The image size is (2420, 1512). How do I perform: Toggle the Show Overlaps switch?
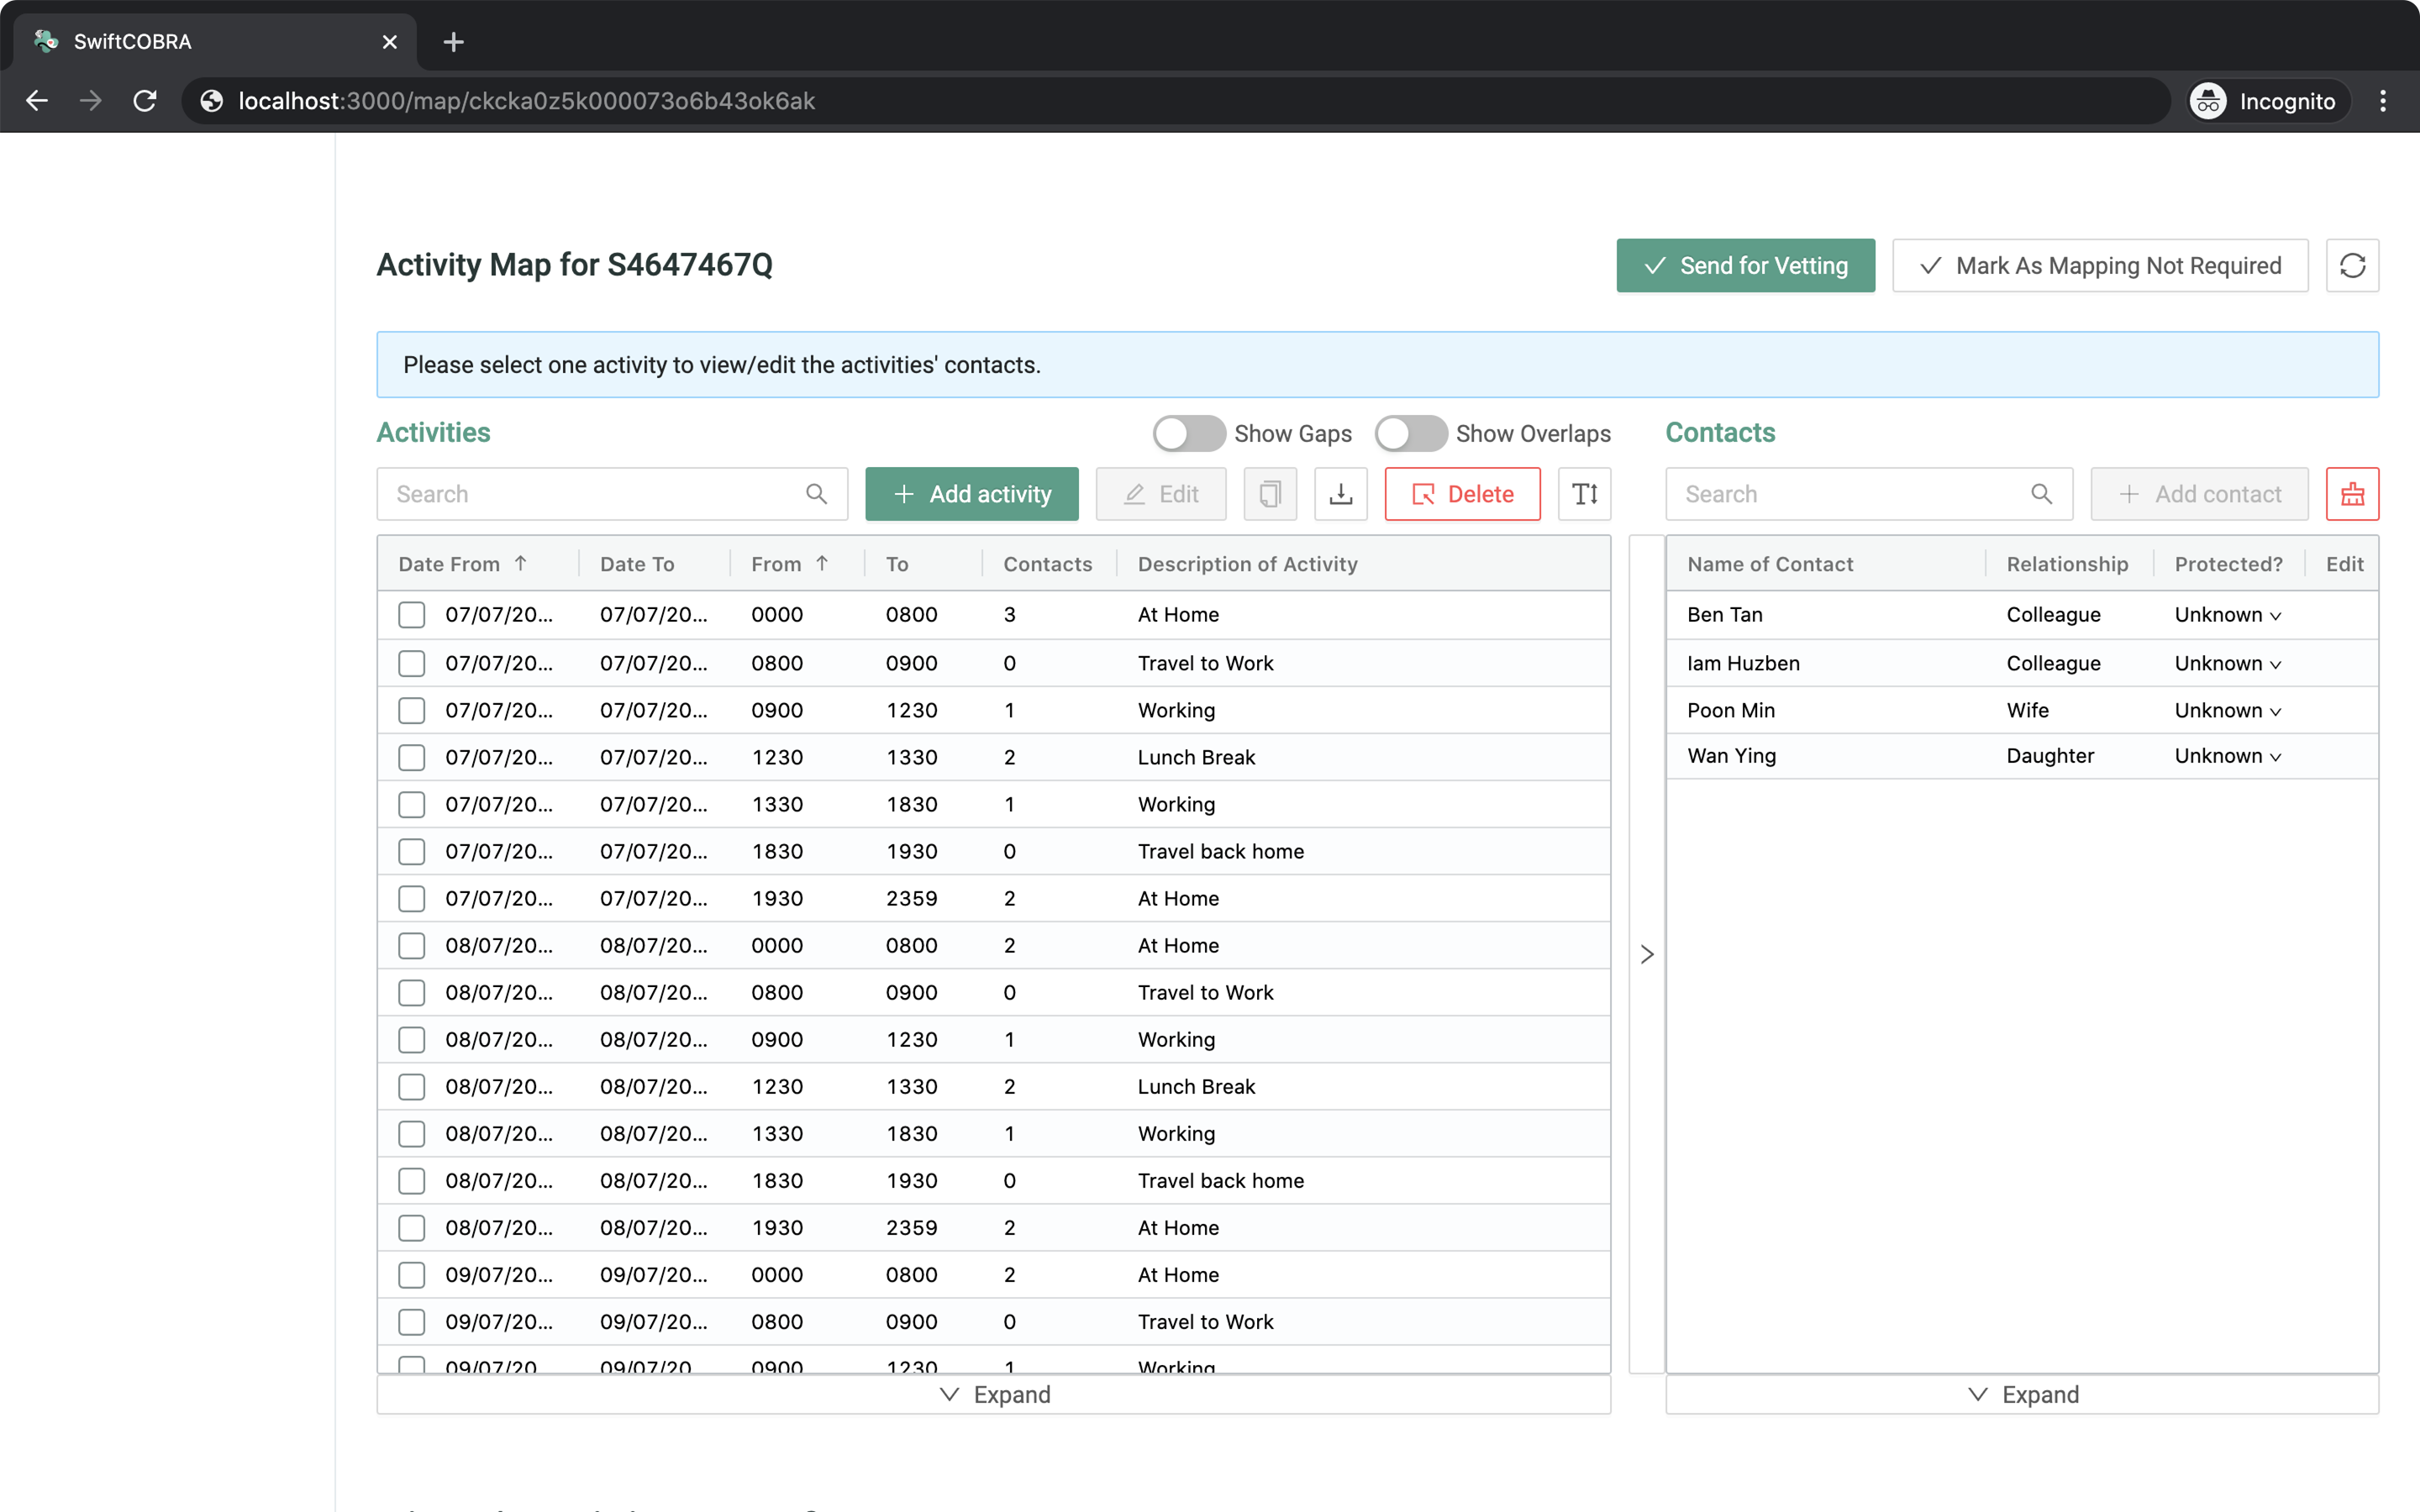[x=1410, y=433]
